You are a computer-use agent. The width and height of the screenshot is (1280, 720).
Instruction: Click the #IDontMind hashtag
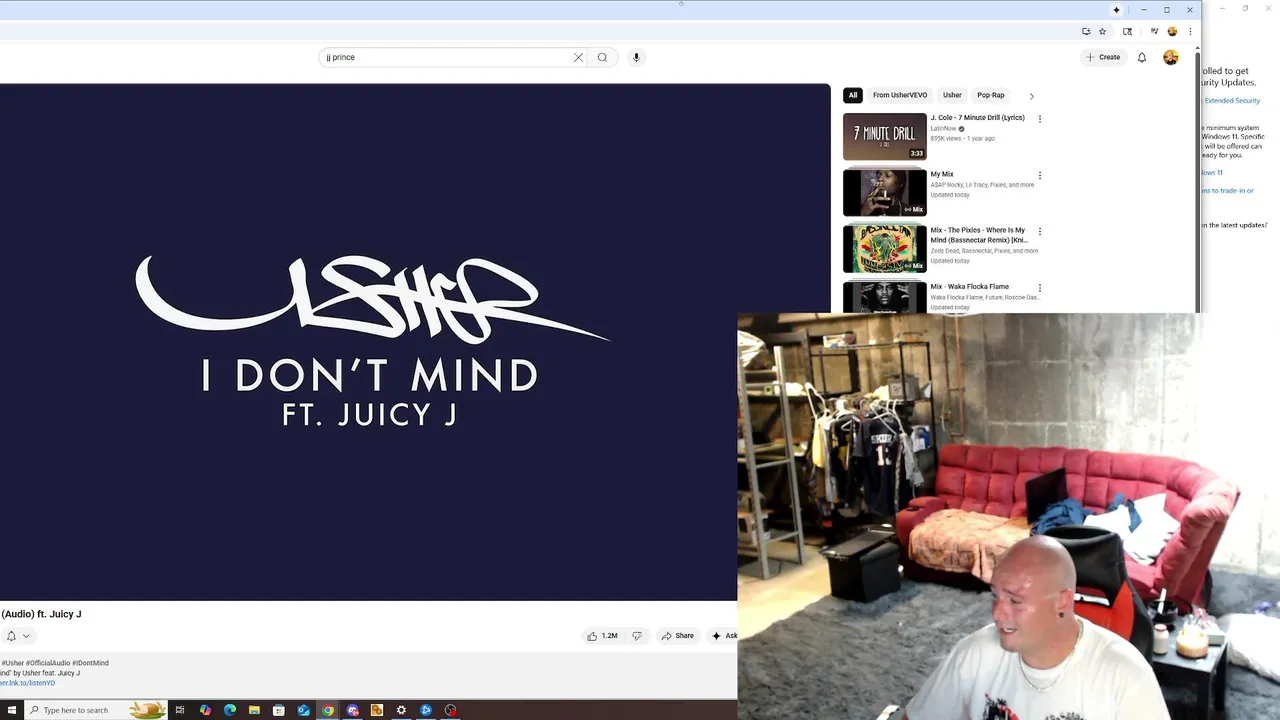90,663
